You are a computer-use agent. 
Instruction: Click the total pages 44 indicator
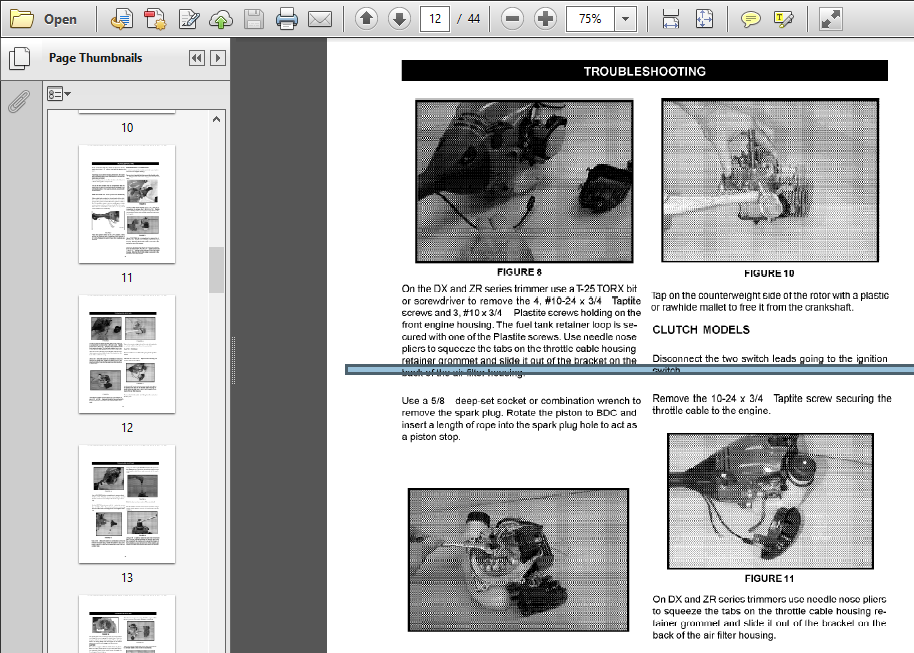point(474,19)
